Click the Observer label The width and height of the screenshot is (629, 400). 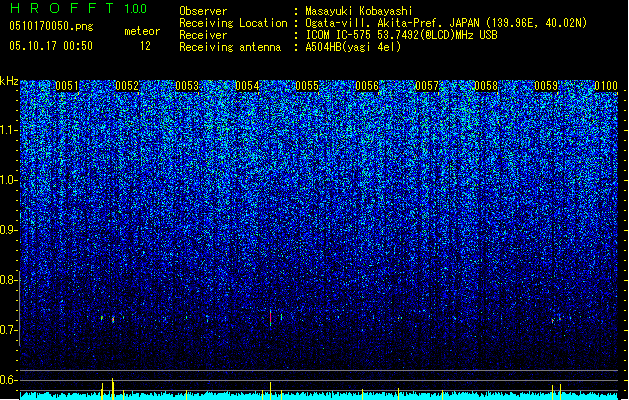pyautogui.click(x=203, y=11)
